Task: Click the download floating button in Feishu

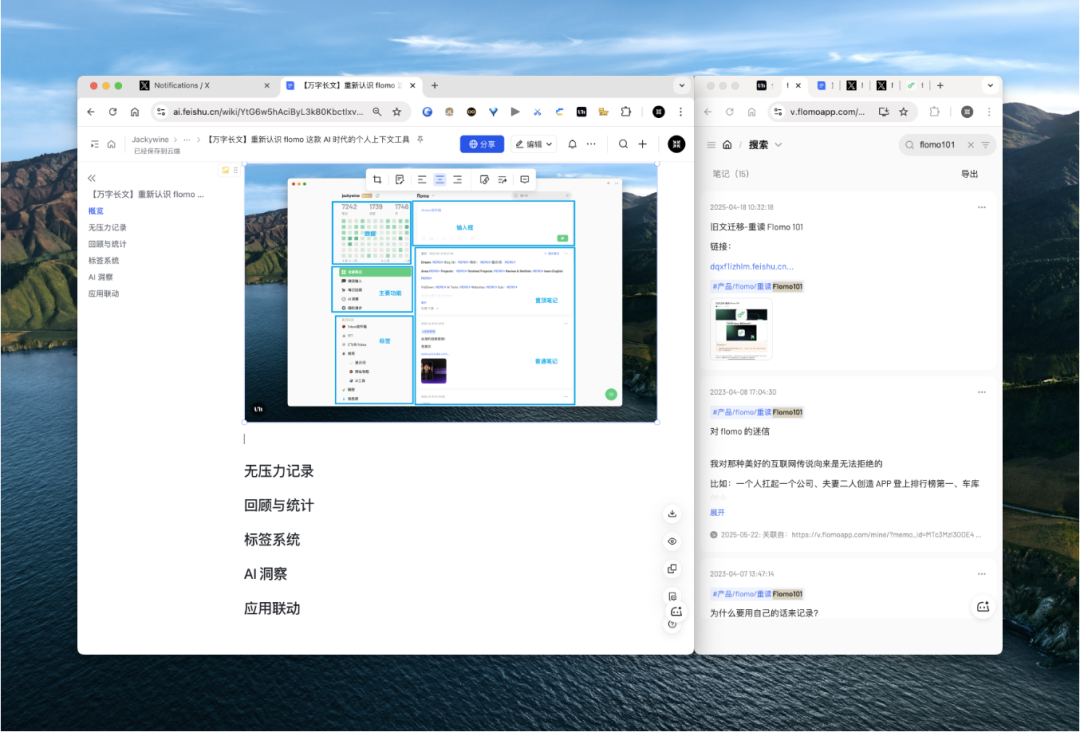Action: tap(672, 514)
